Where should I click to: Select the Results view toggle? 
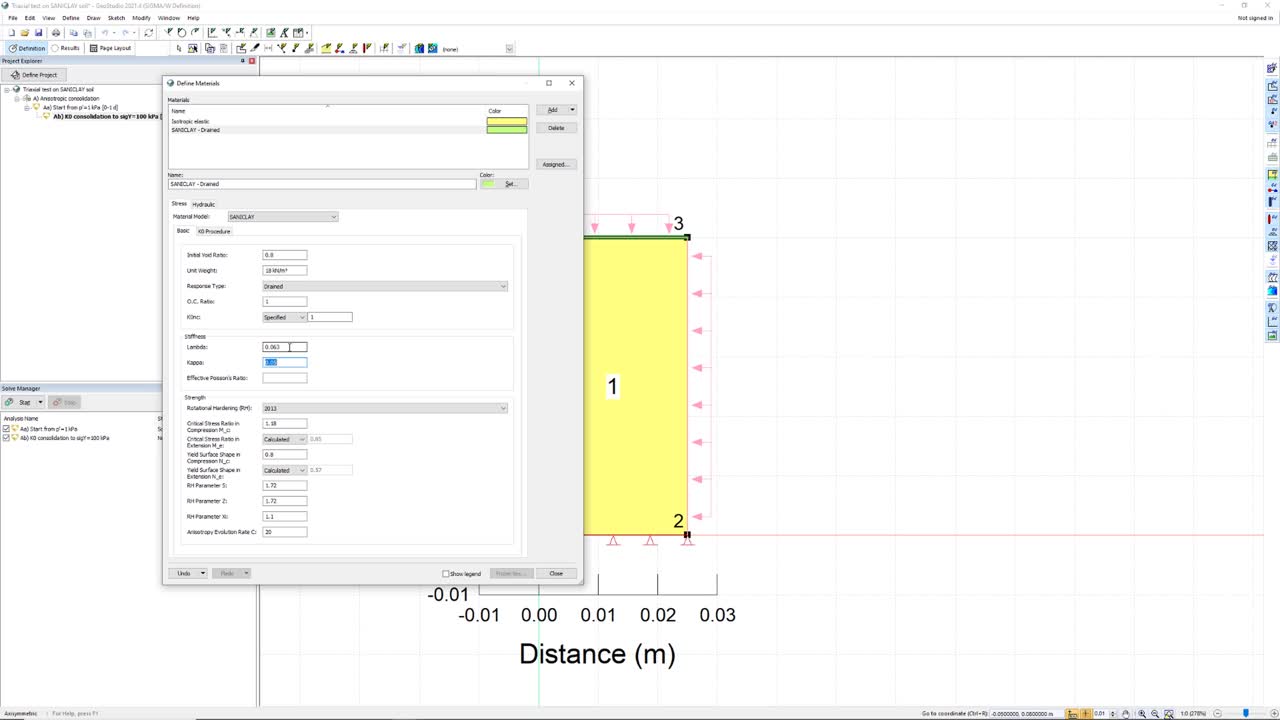click(66, 48)
